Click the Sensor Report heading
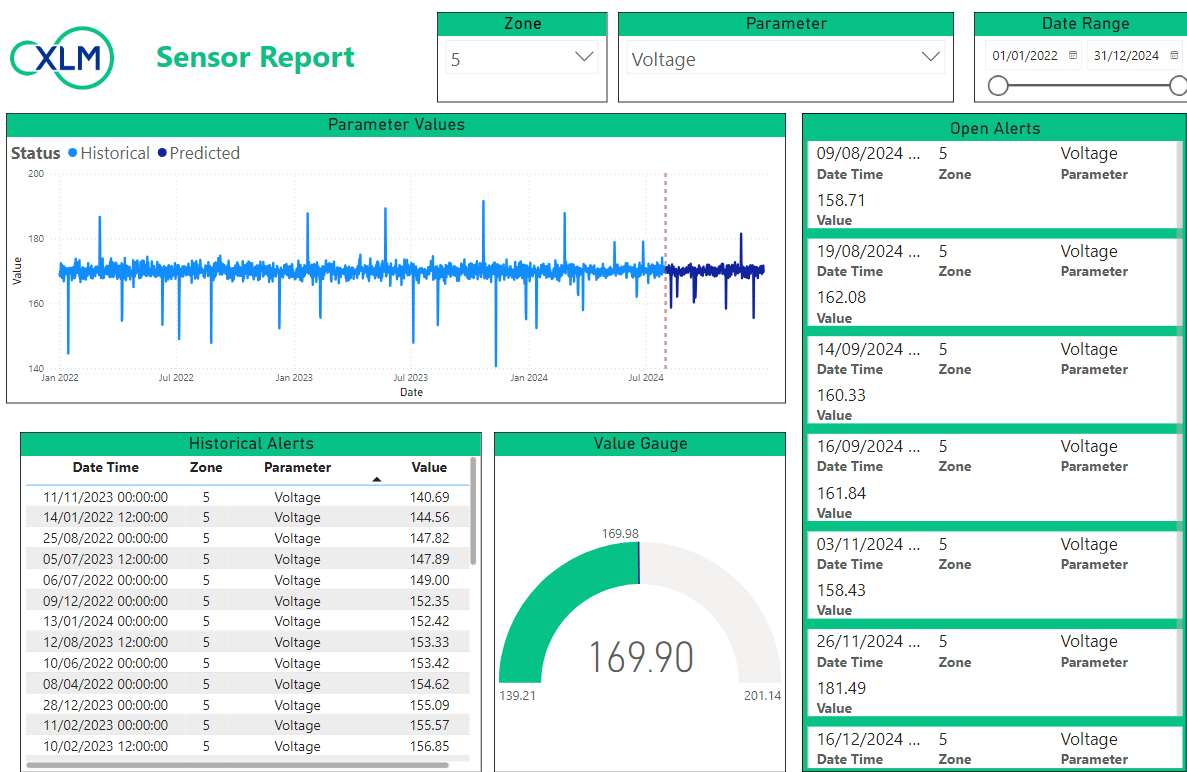 click(x=255, y=58)
